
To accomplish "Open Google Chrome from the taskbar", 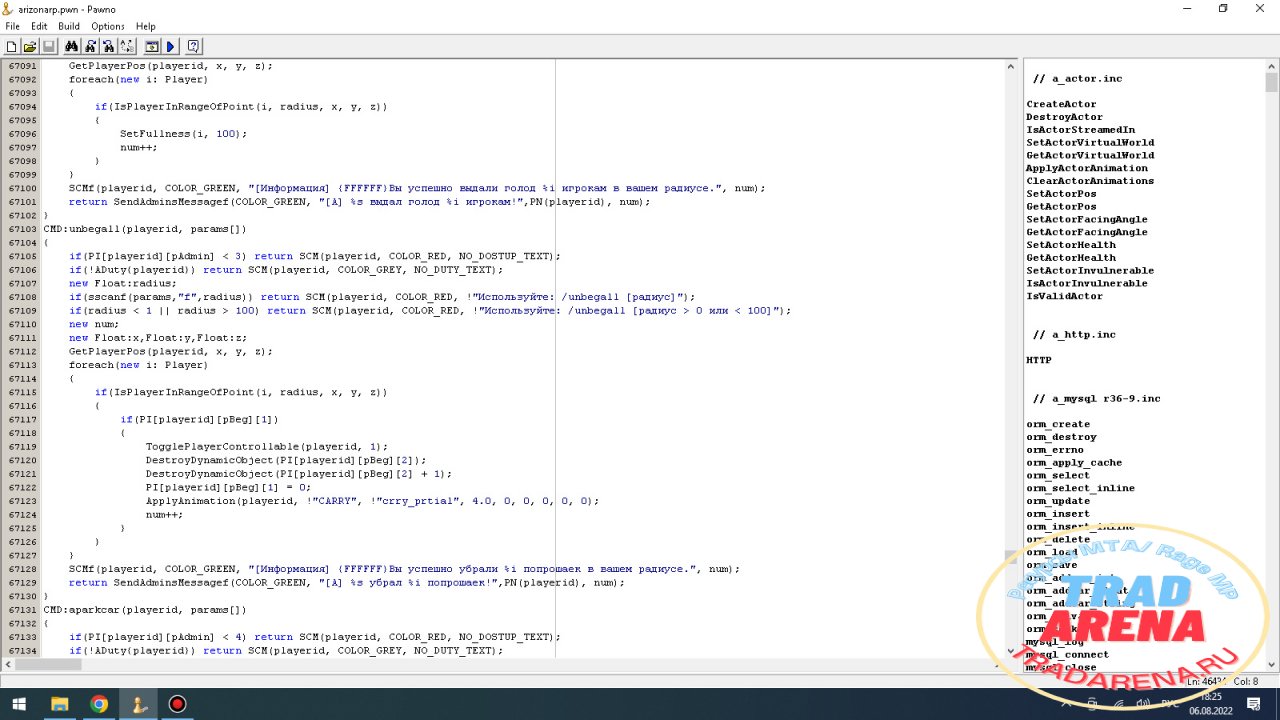I will pos(99,704).
